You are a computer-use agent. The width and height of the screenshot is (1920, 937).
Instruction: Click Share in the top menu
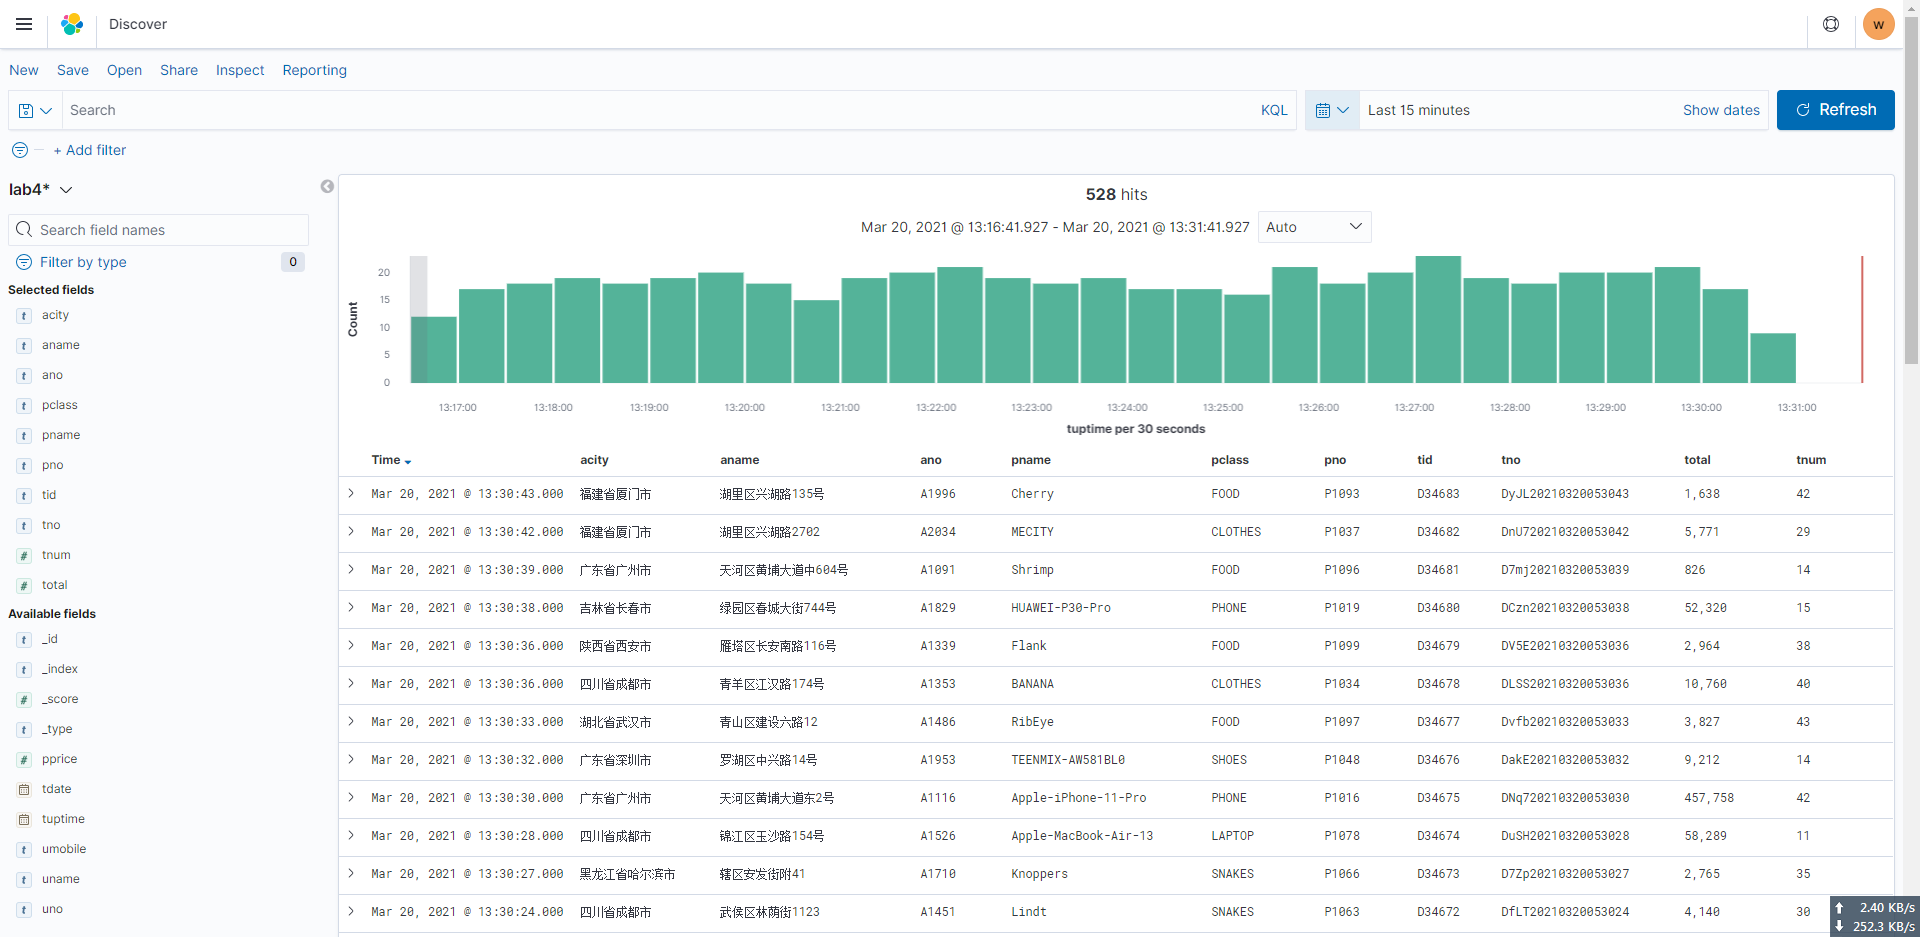coord(179,70)
